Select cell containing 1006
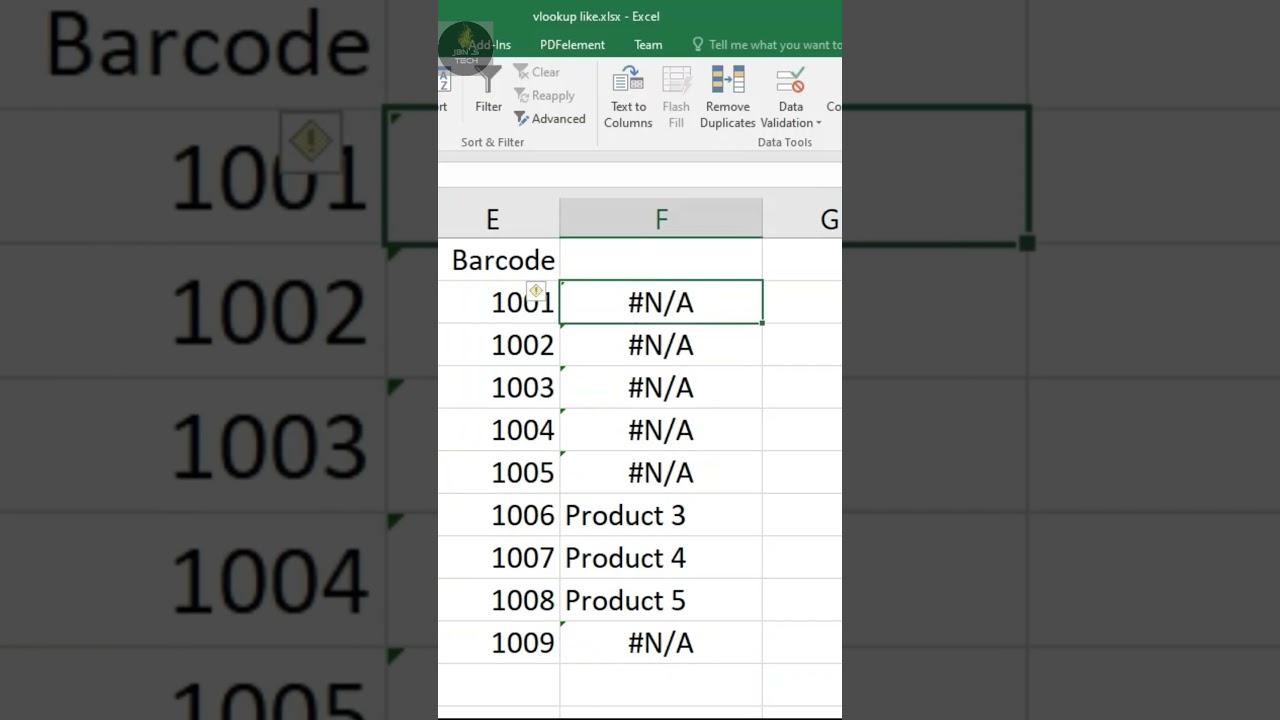The width and height of the screenshot is (1280, 720). 498,515
